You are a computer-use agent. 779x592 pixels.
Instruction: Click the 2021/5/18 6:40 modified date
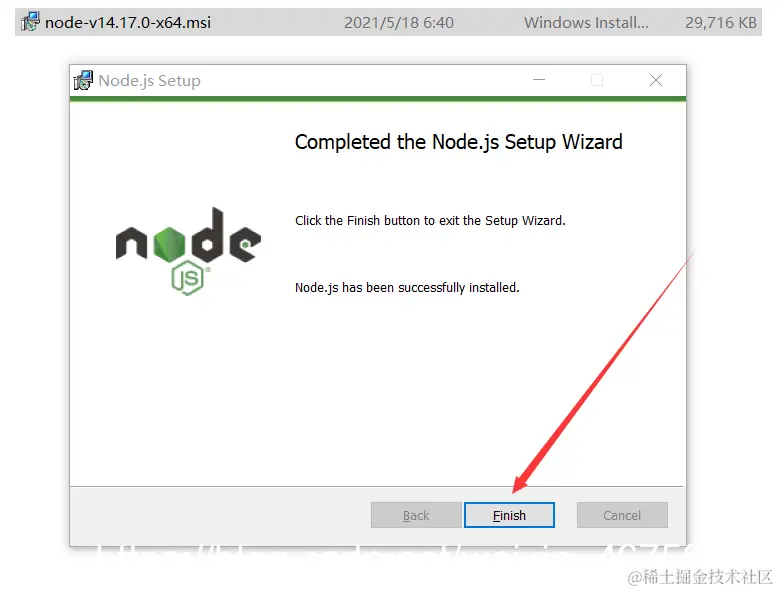pos(398,22)
